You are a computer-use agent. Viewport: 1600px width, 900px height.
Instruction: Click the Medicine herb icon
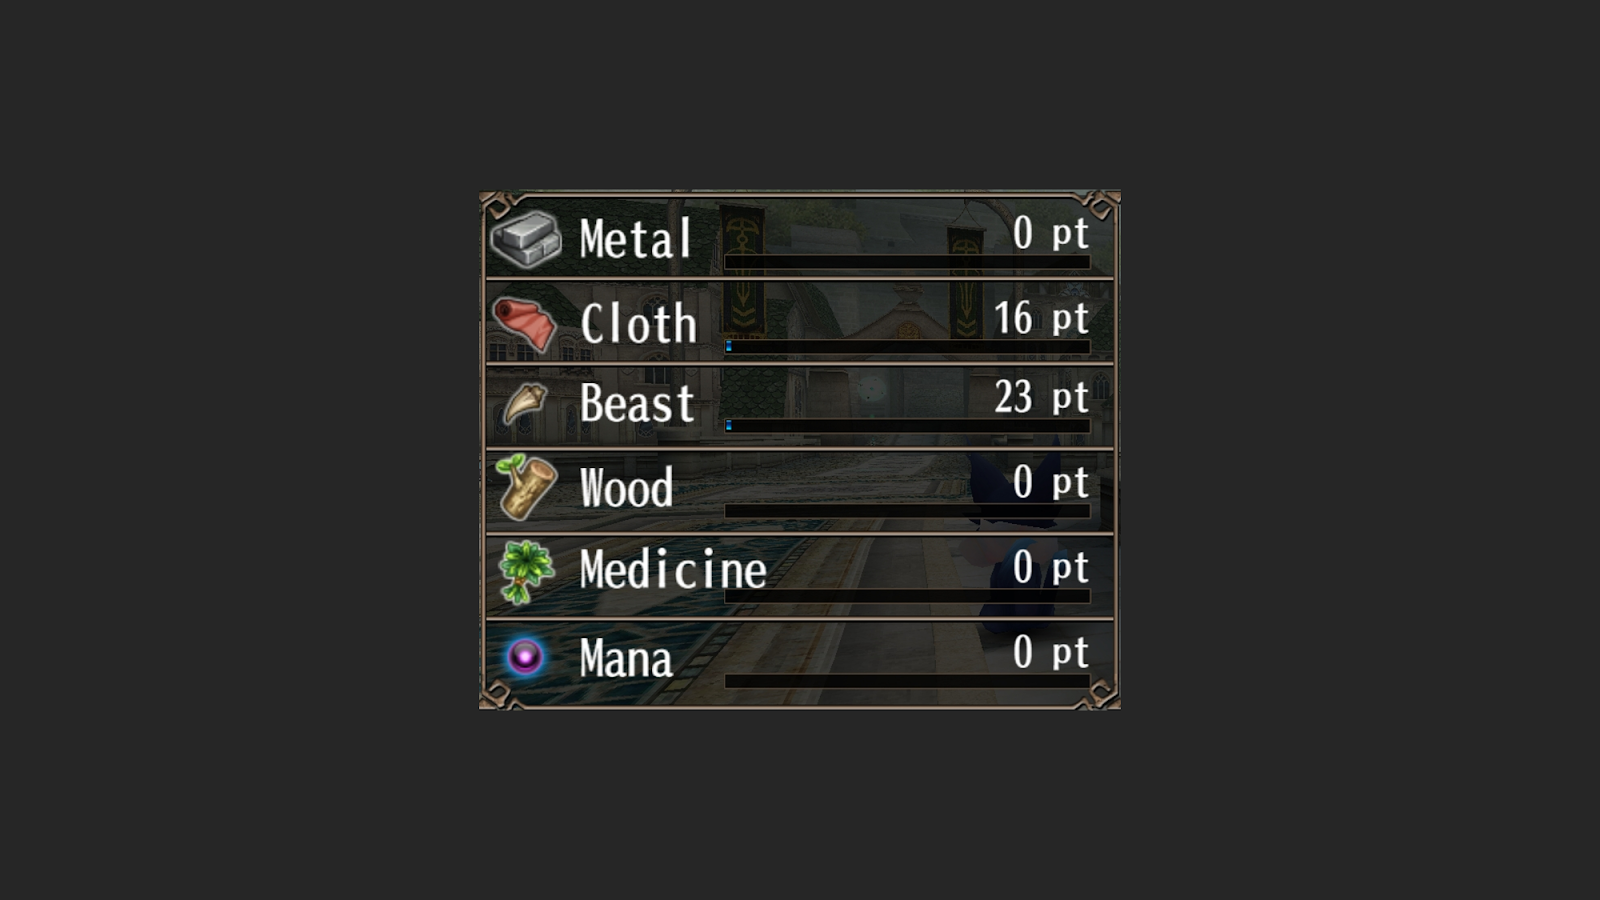[526, 572]
